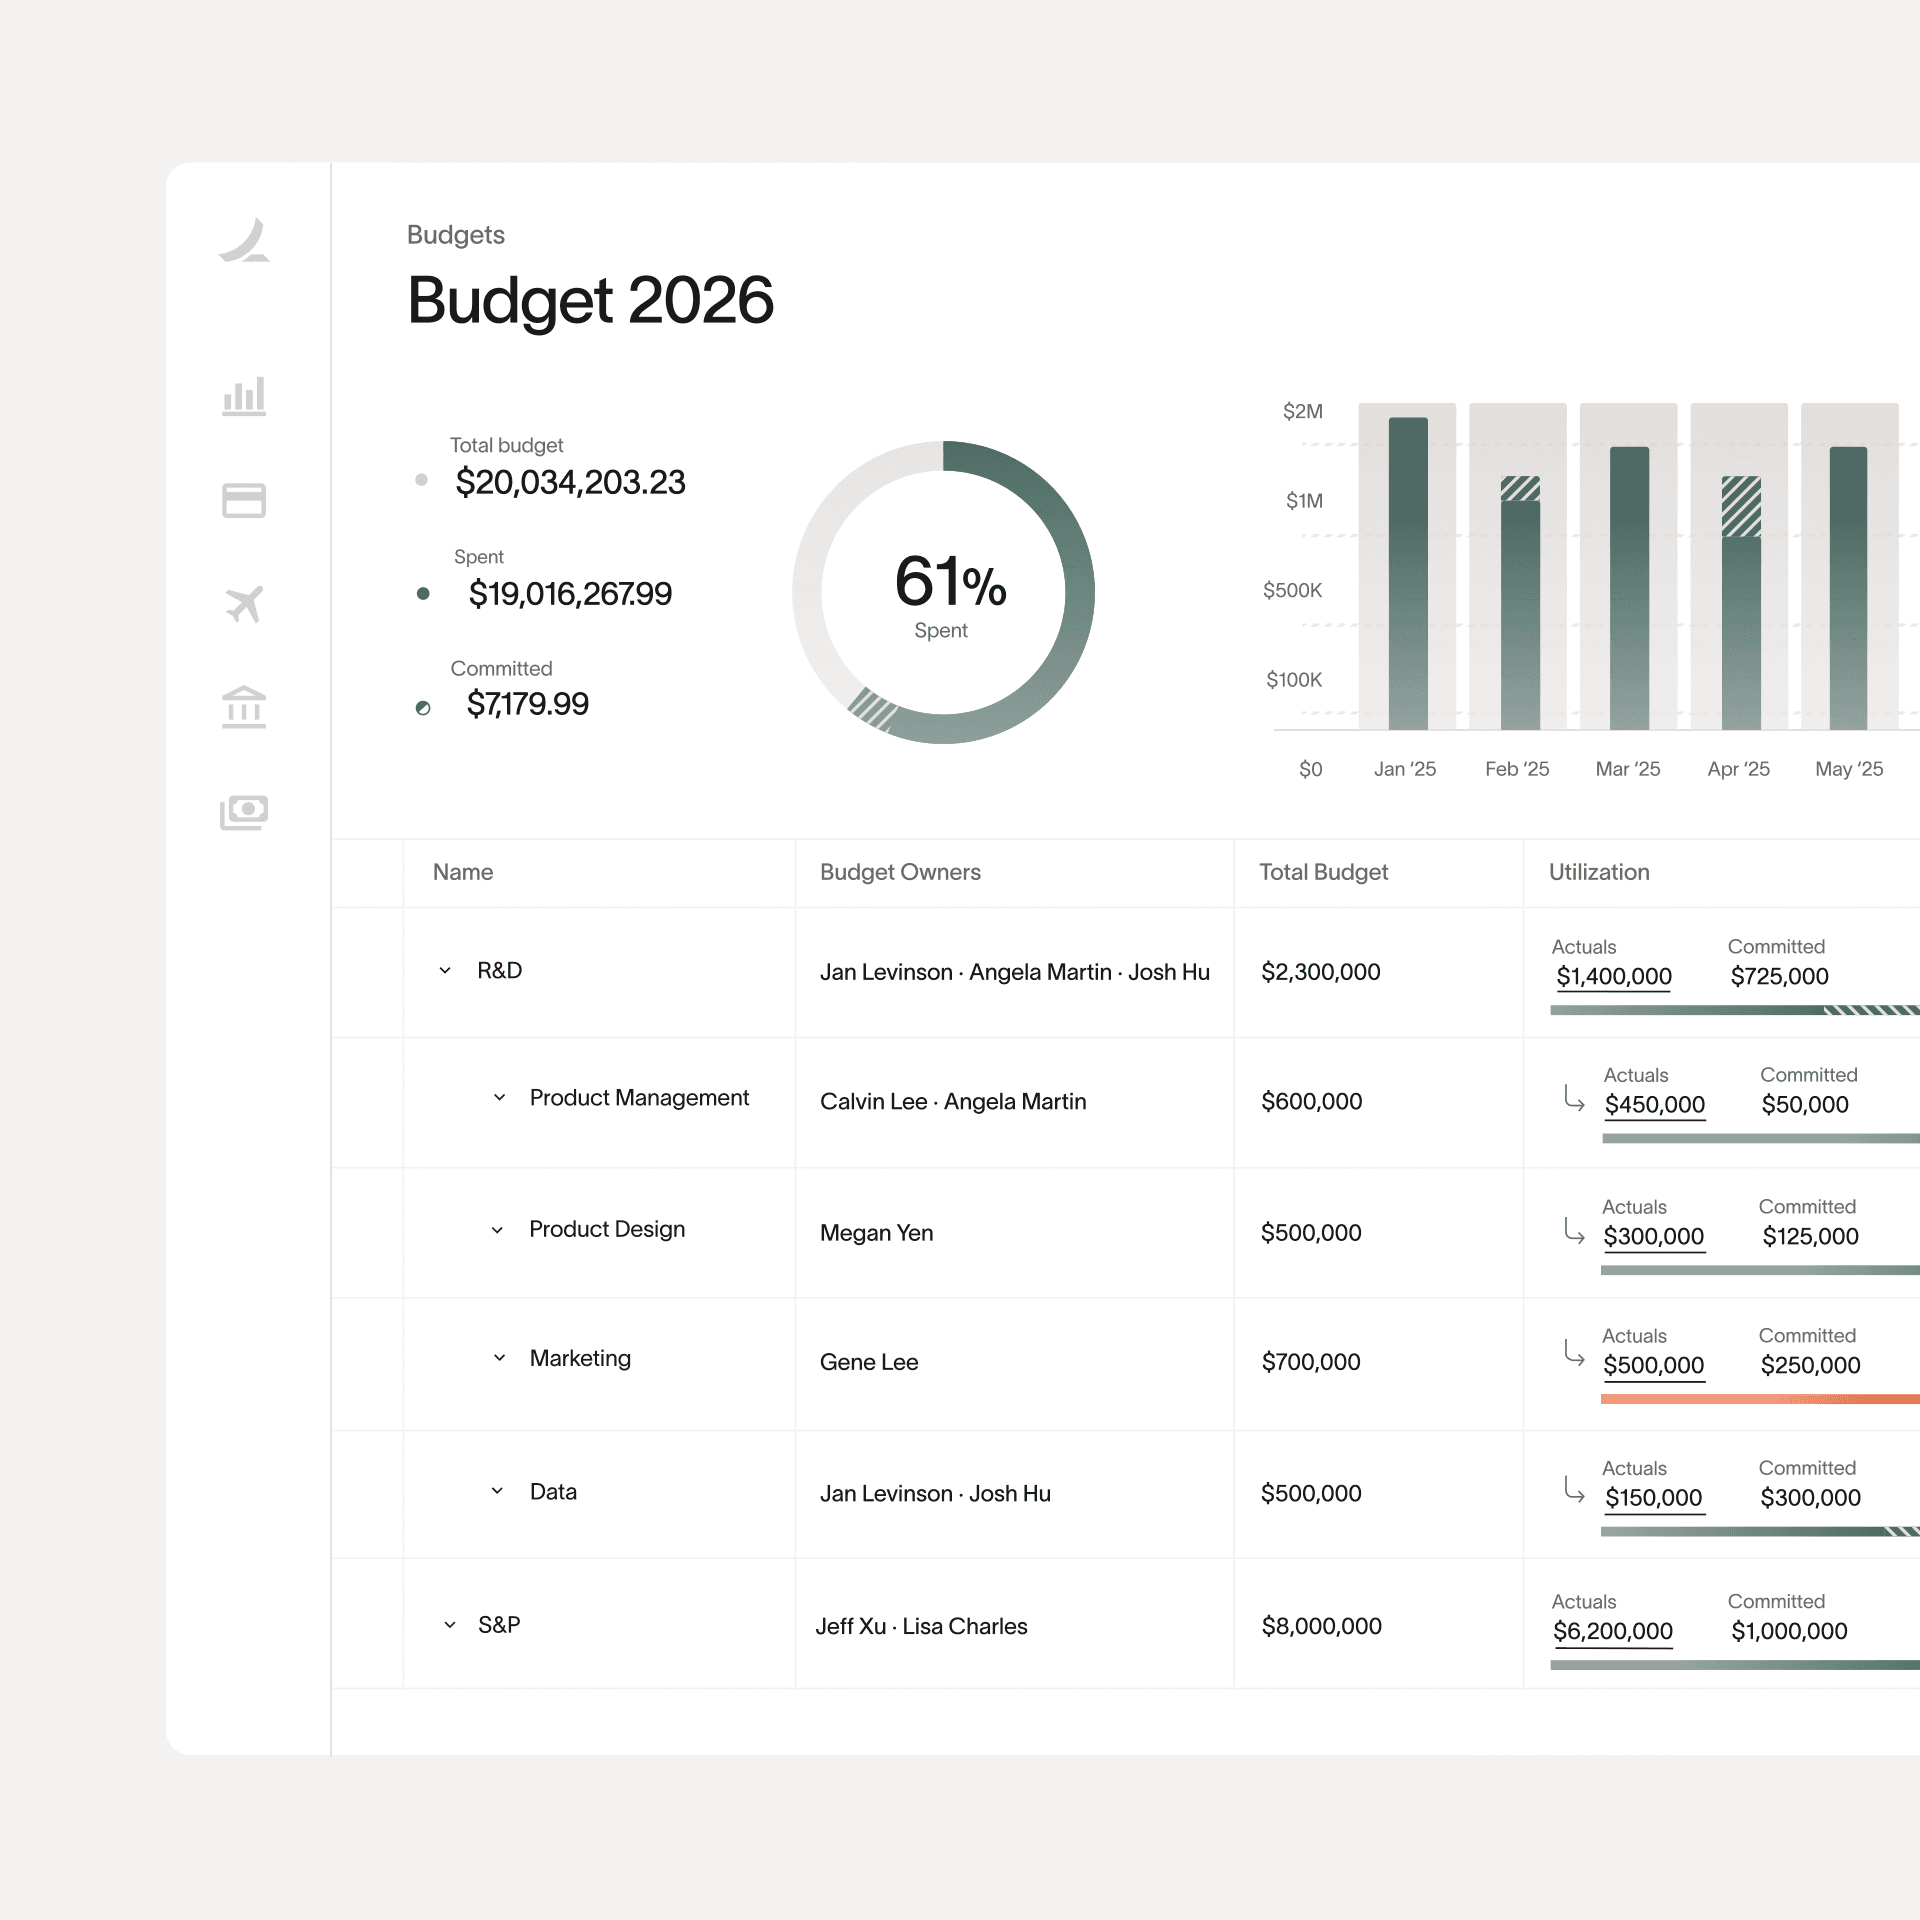Open the bar chart insights icon
The height and width of the screenshot is (1920, 1920).
click(244, 396)
